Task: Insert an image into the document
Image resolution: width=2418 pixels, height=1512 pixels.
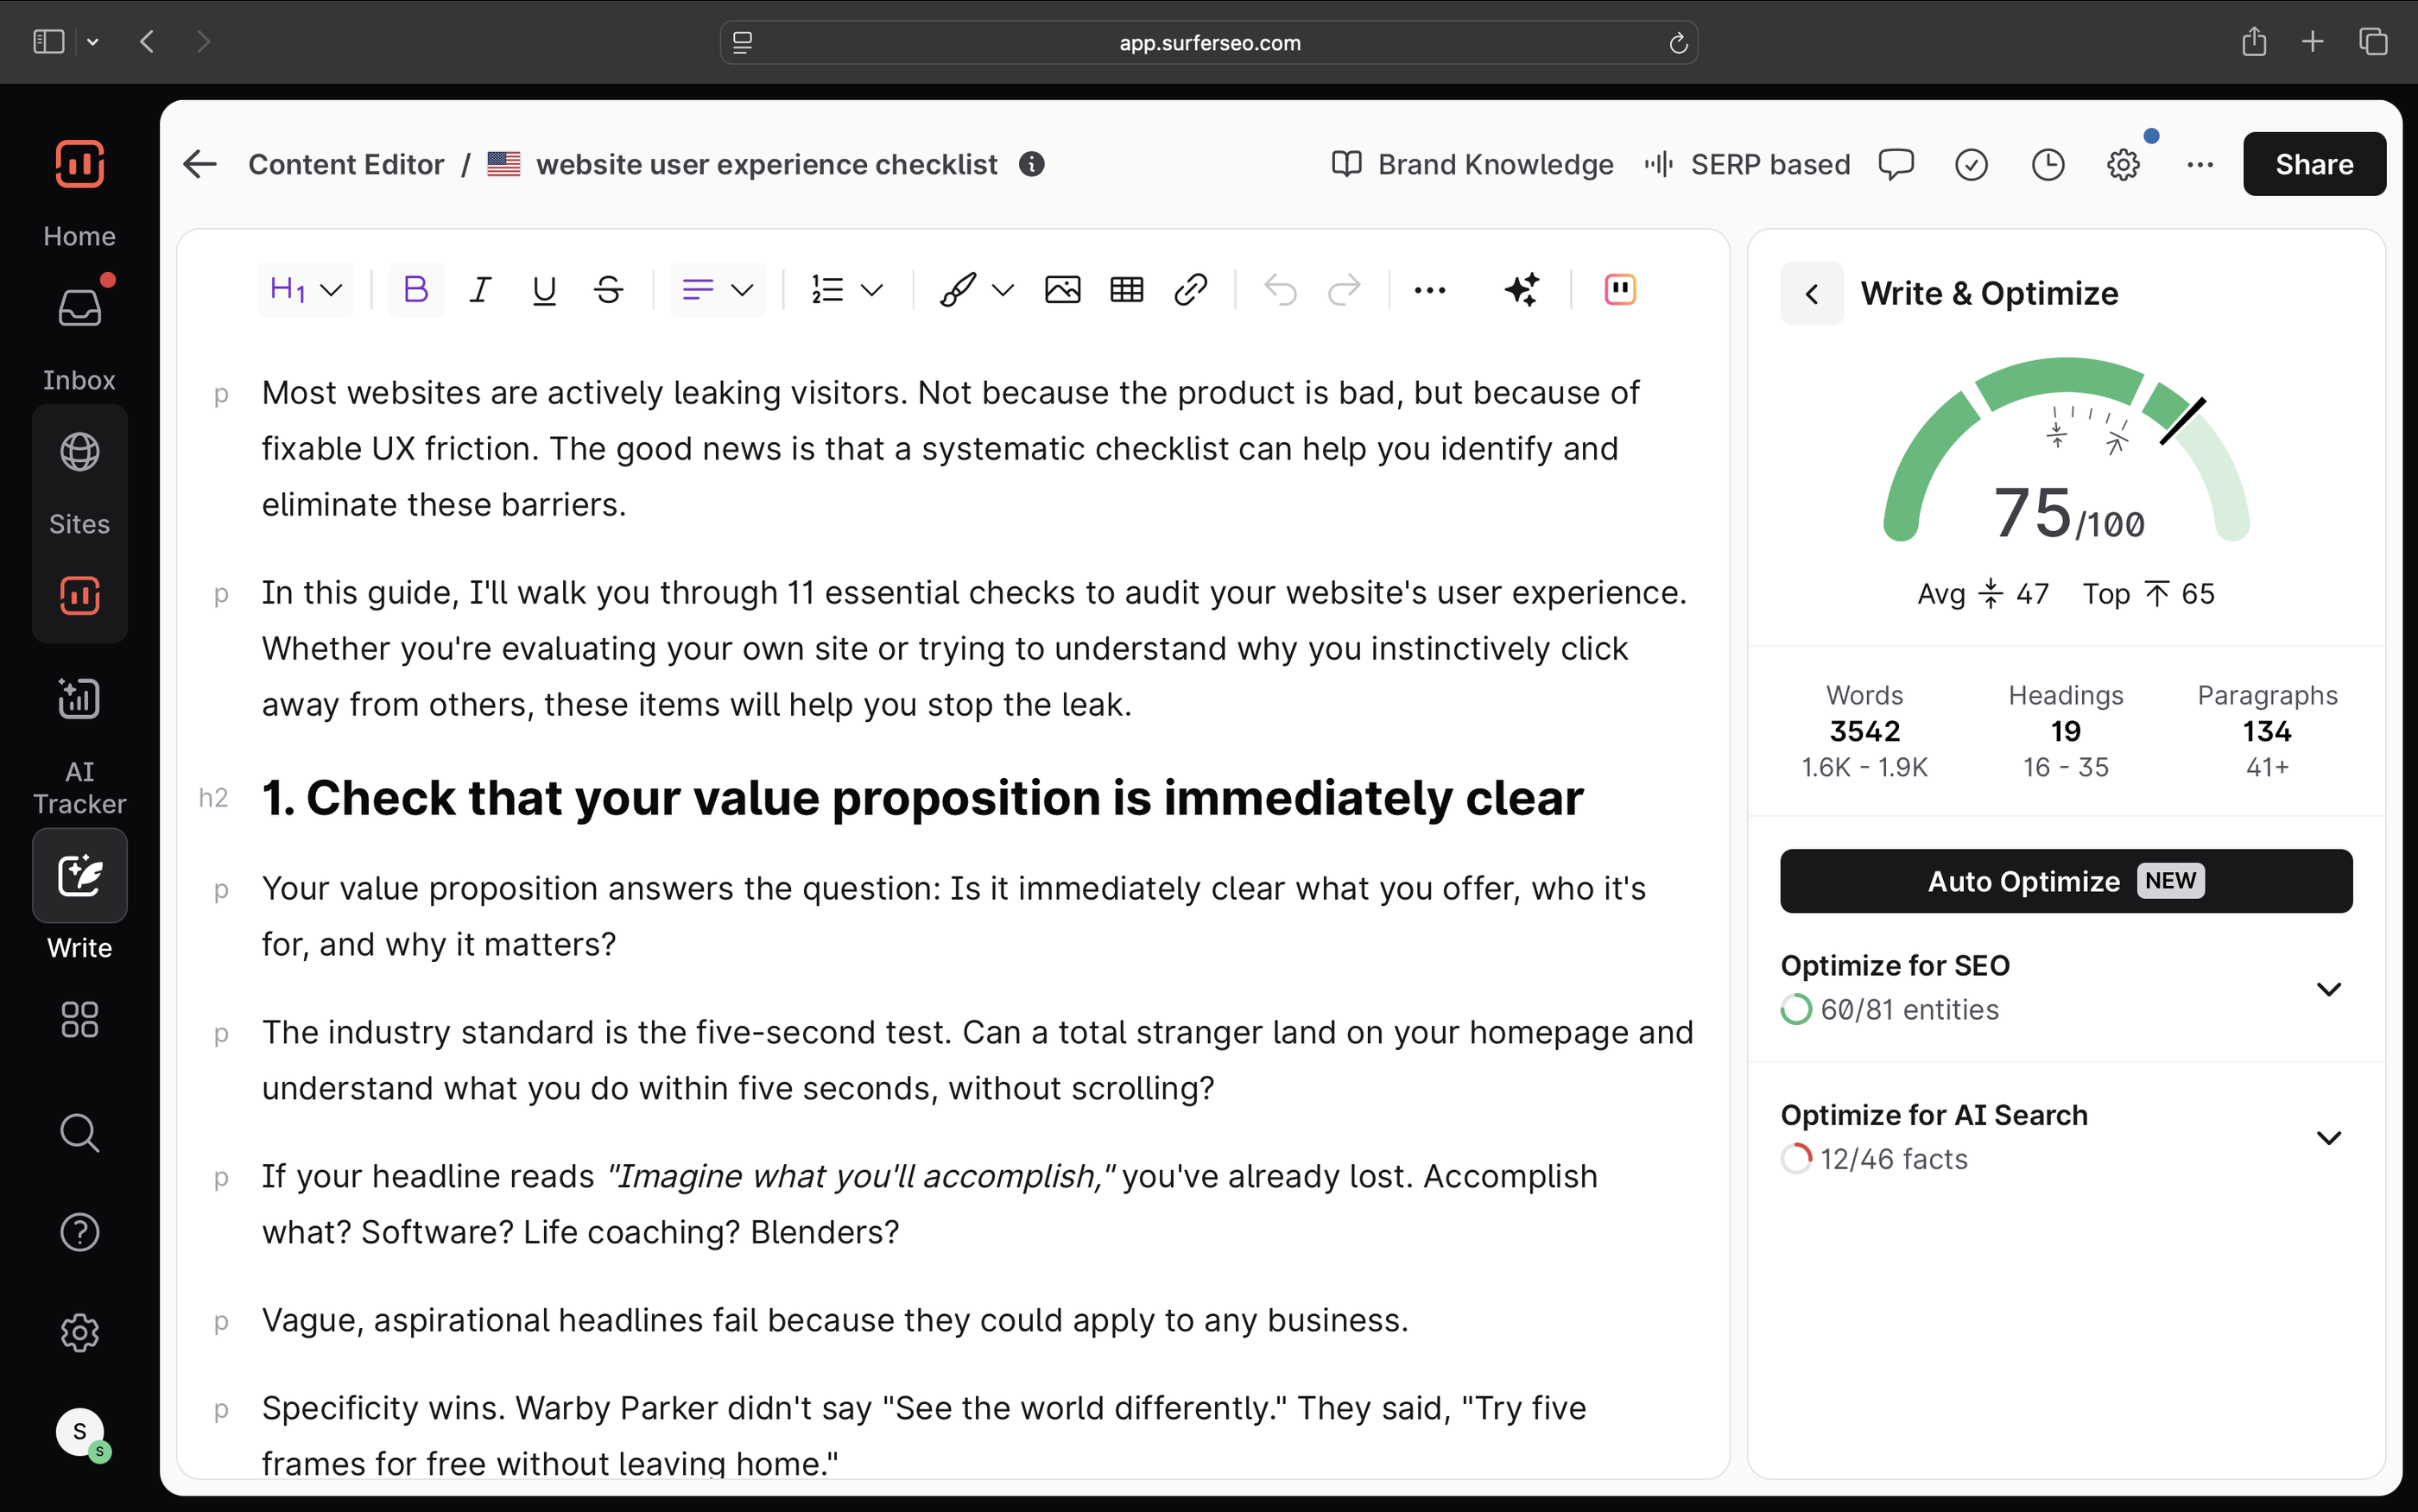Action: pyautogui.click(x=1062, y=290)
